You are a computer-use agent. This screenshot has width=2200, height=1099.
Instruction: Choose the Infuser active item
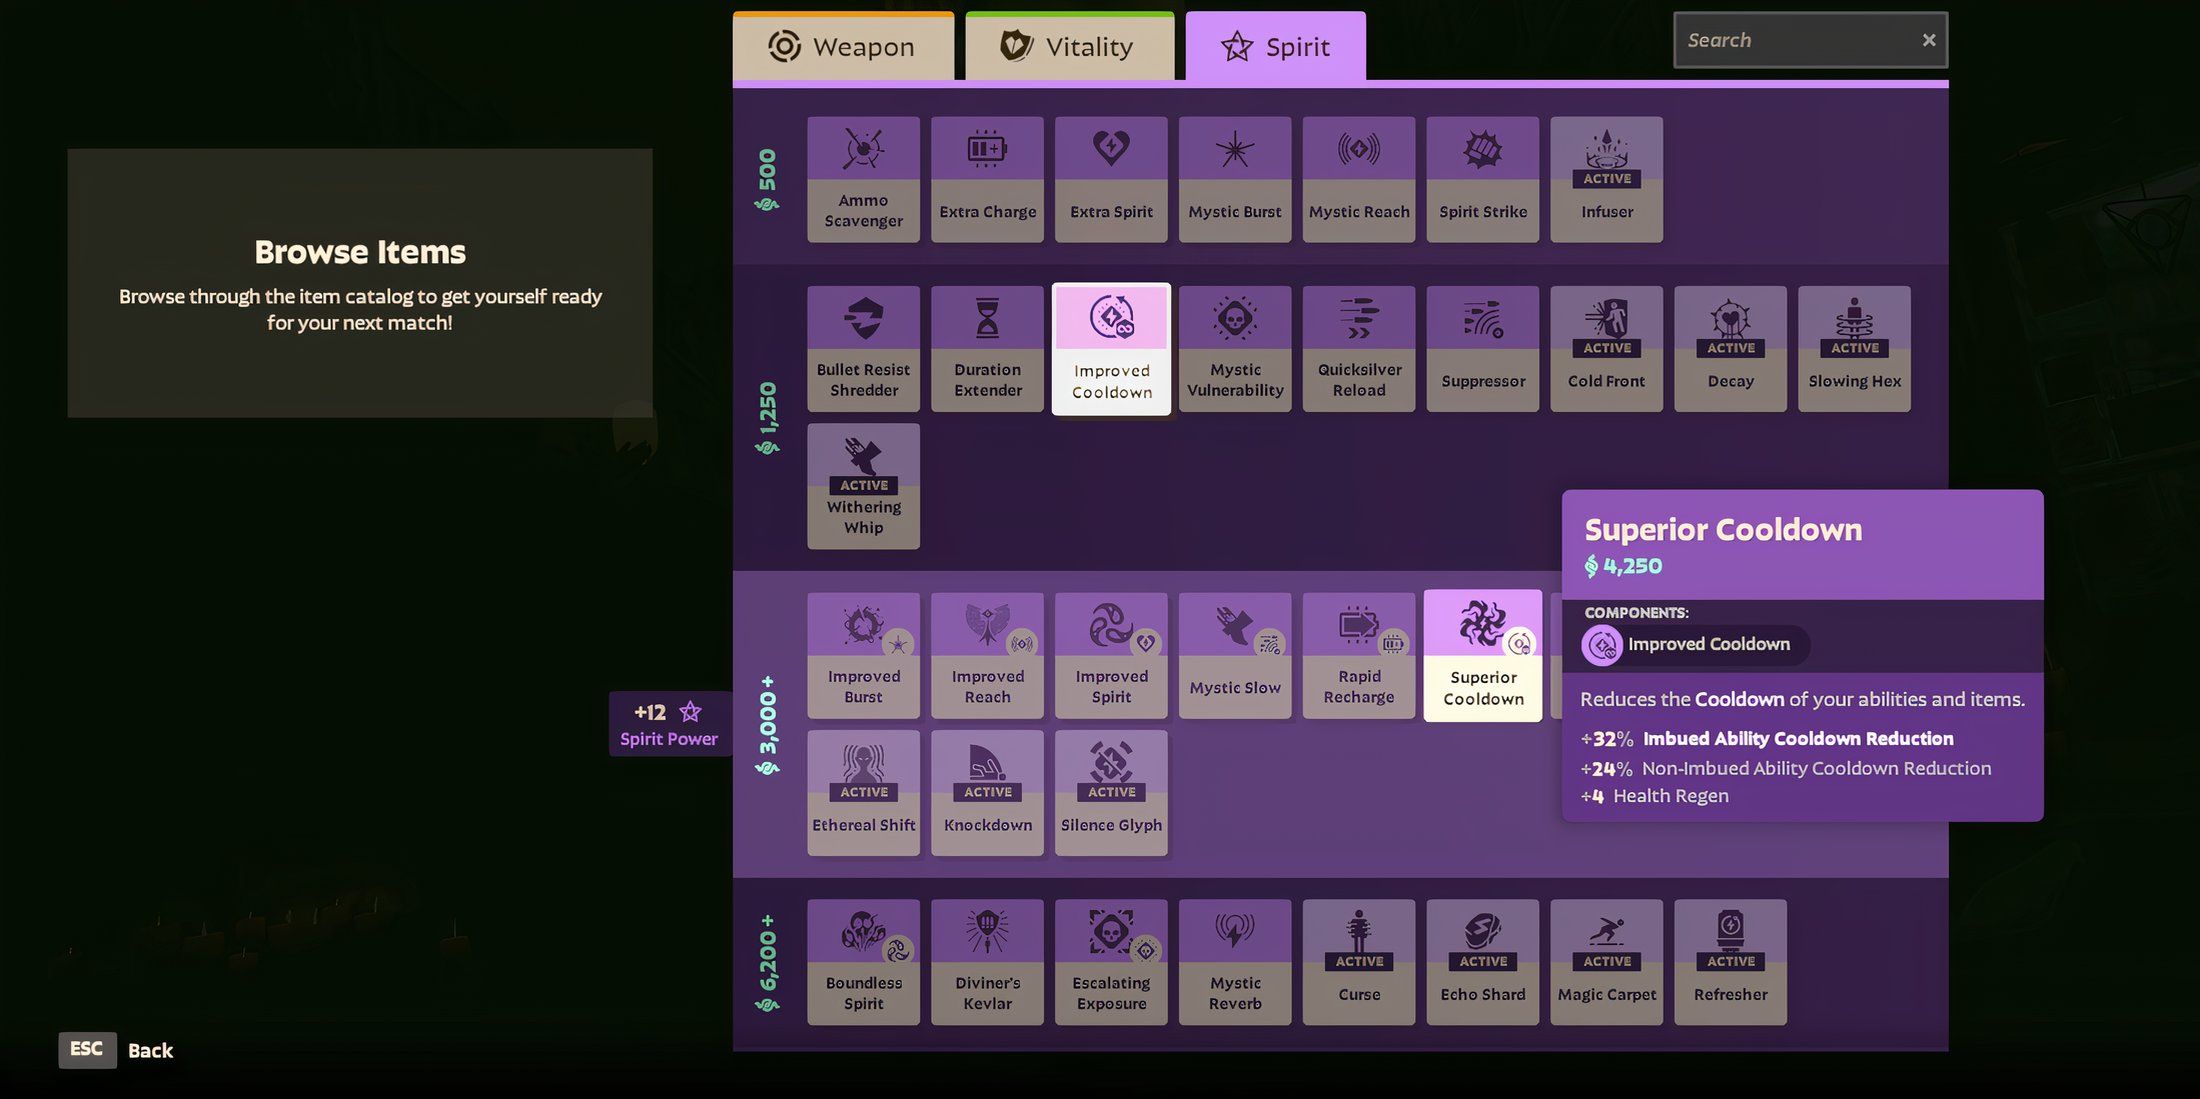[x=1607, y=179]
